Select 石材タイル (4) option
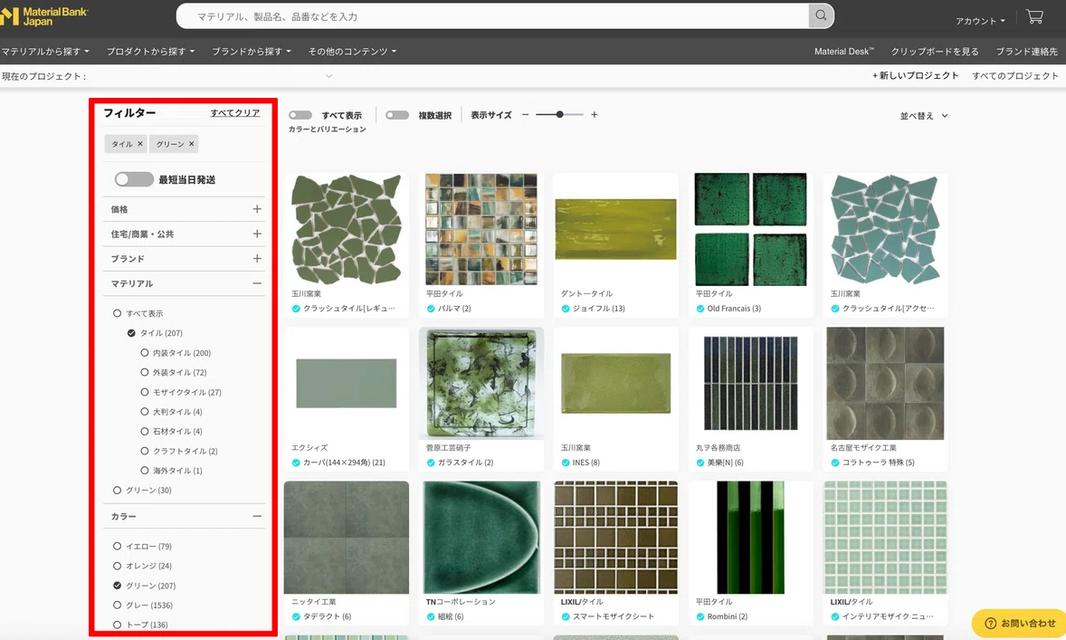 tap(144, 432)
